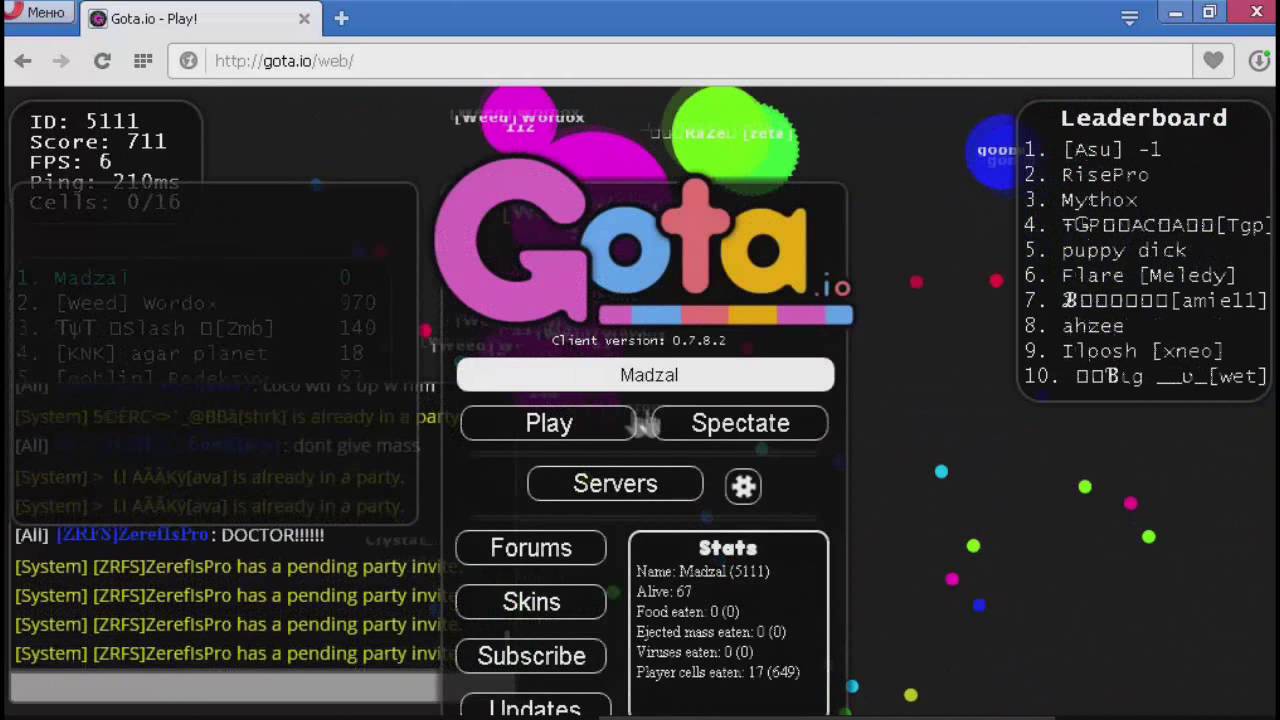Open the tab menu icon in title bar
This screenshot has width=1280, height=720.
[1130, 17]
